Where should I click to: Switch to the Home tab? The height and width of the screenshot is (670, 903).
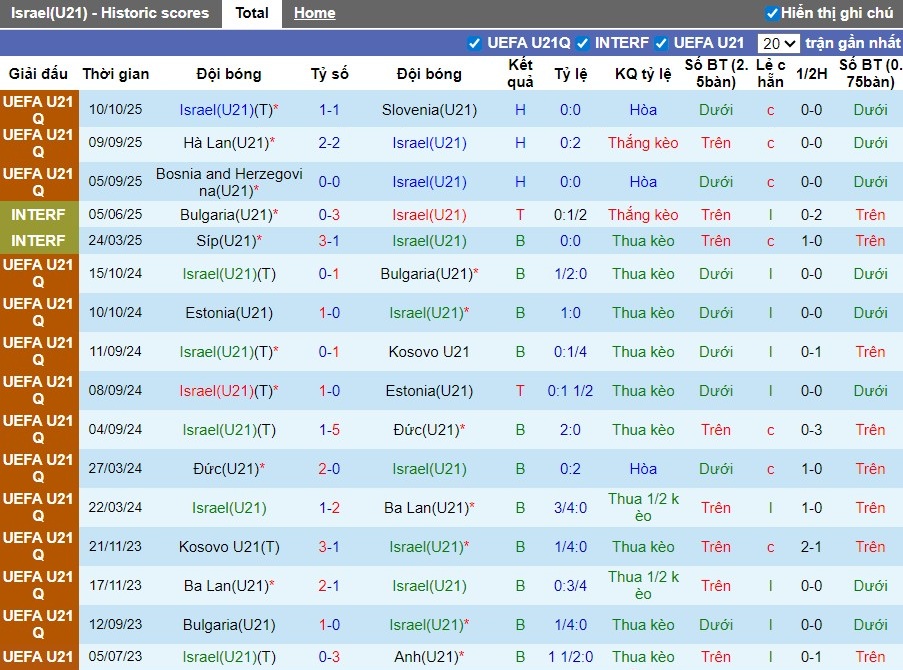314,13
